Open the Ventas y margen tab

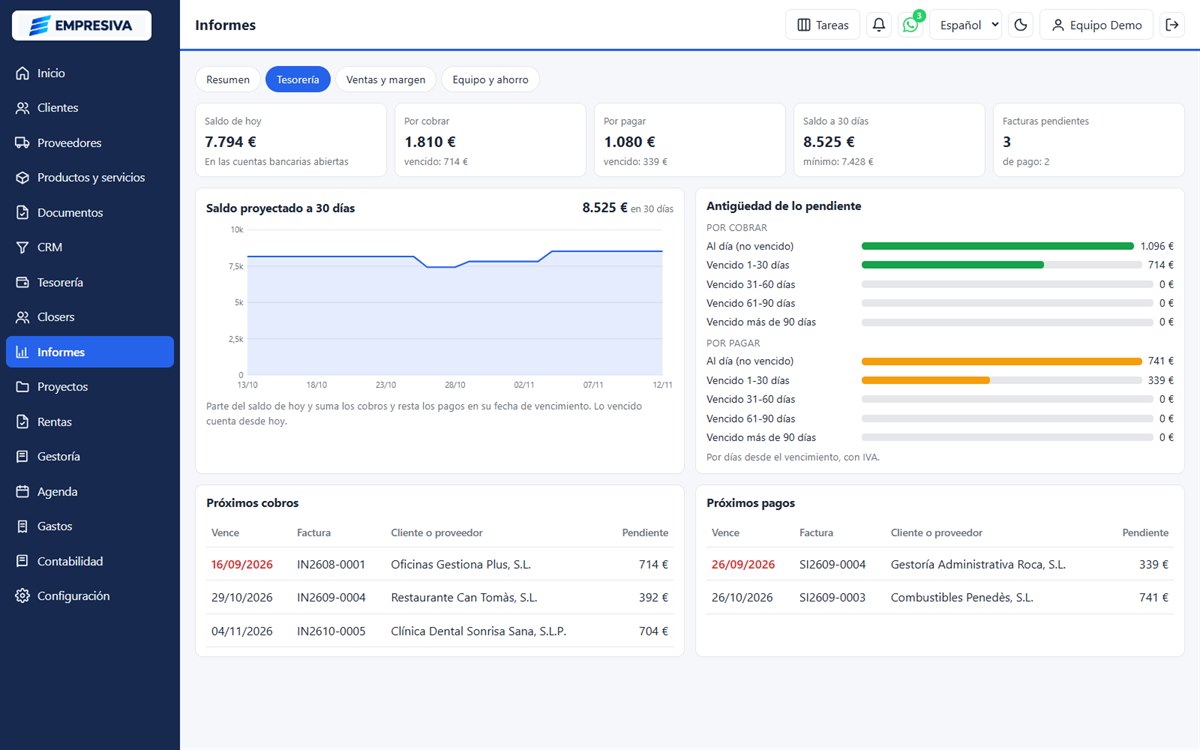(x=386, y=79)
